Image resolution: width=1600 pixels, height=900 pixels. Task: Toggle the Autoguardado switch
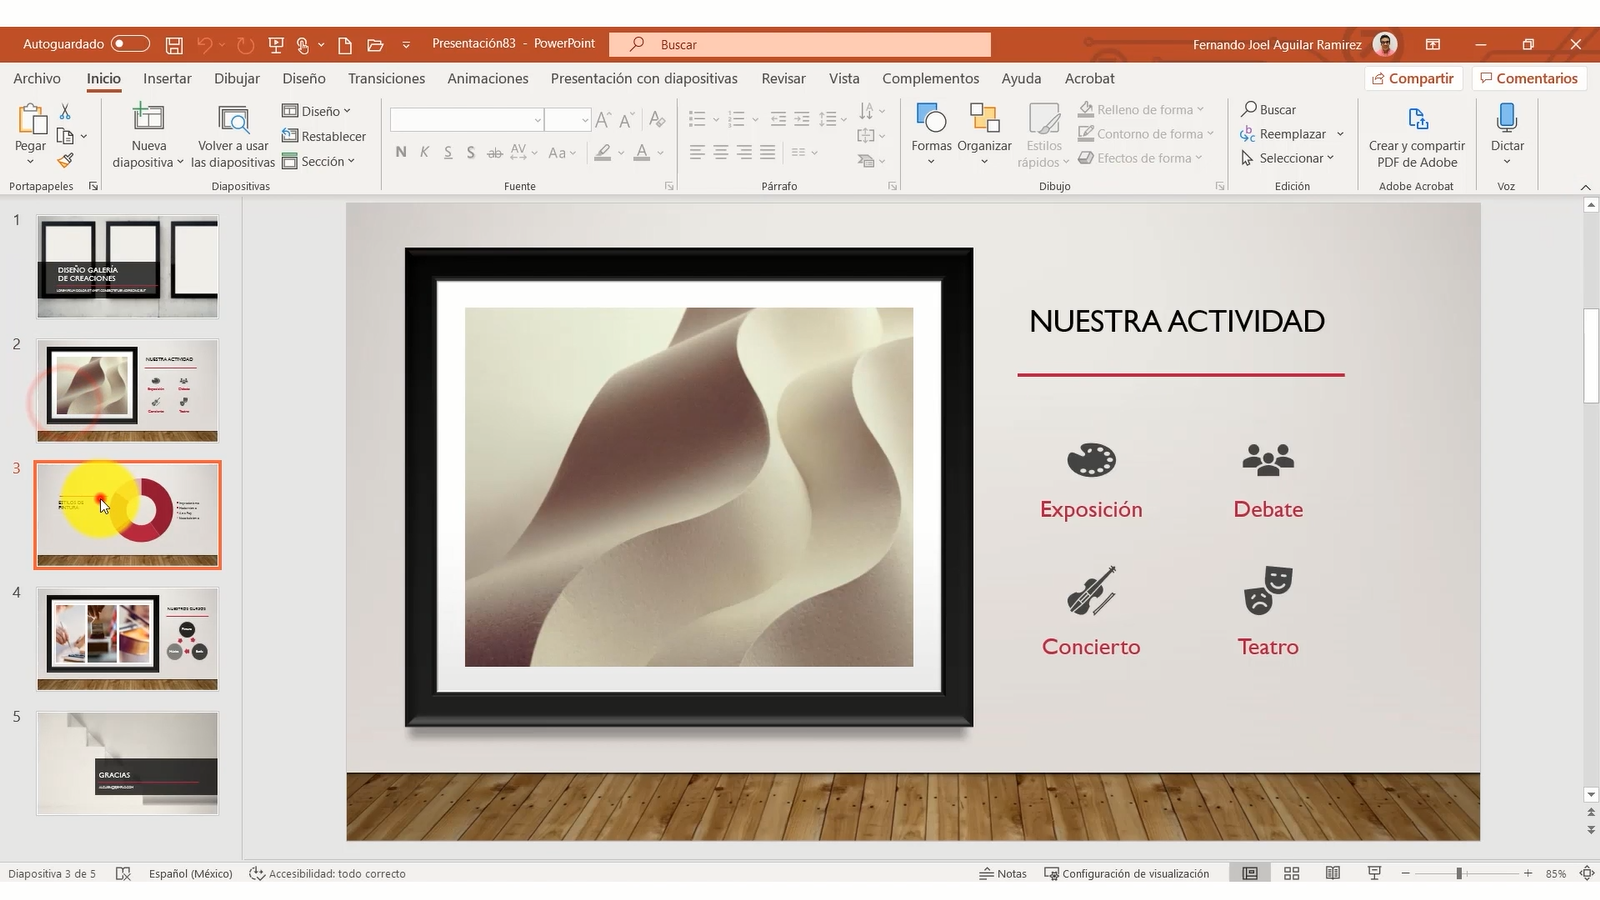point(130,44)
